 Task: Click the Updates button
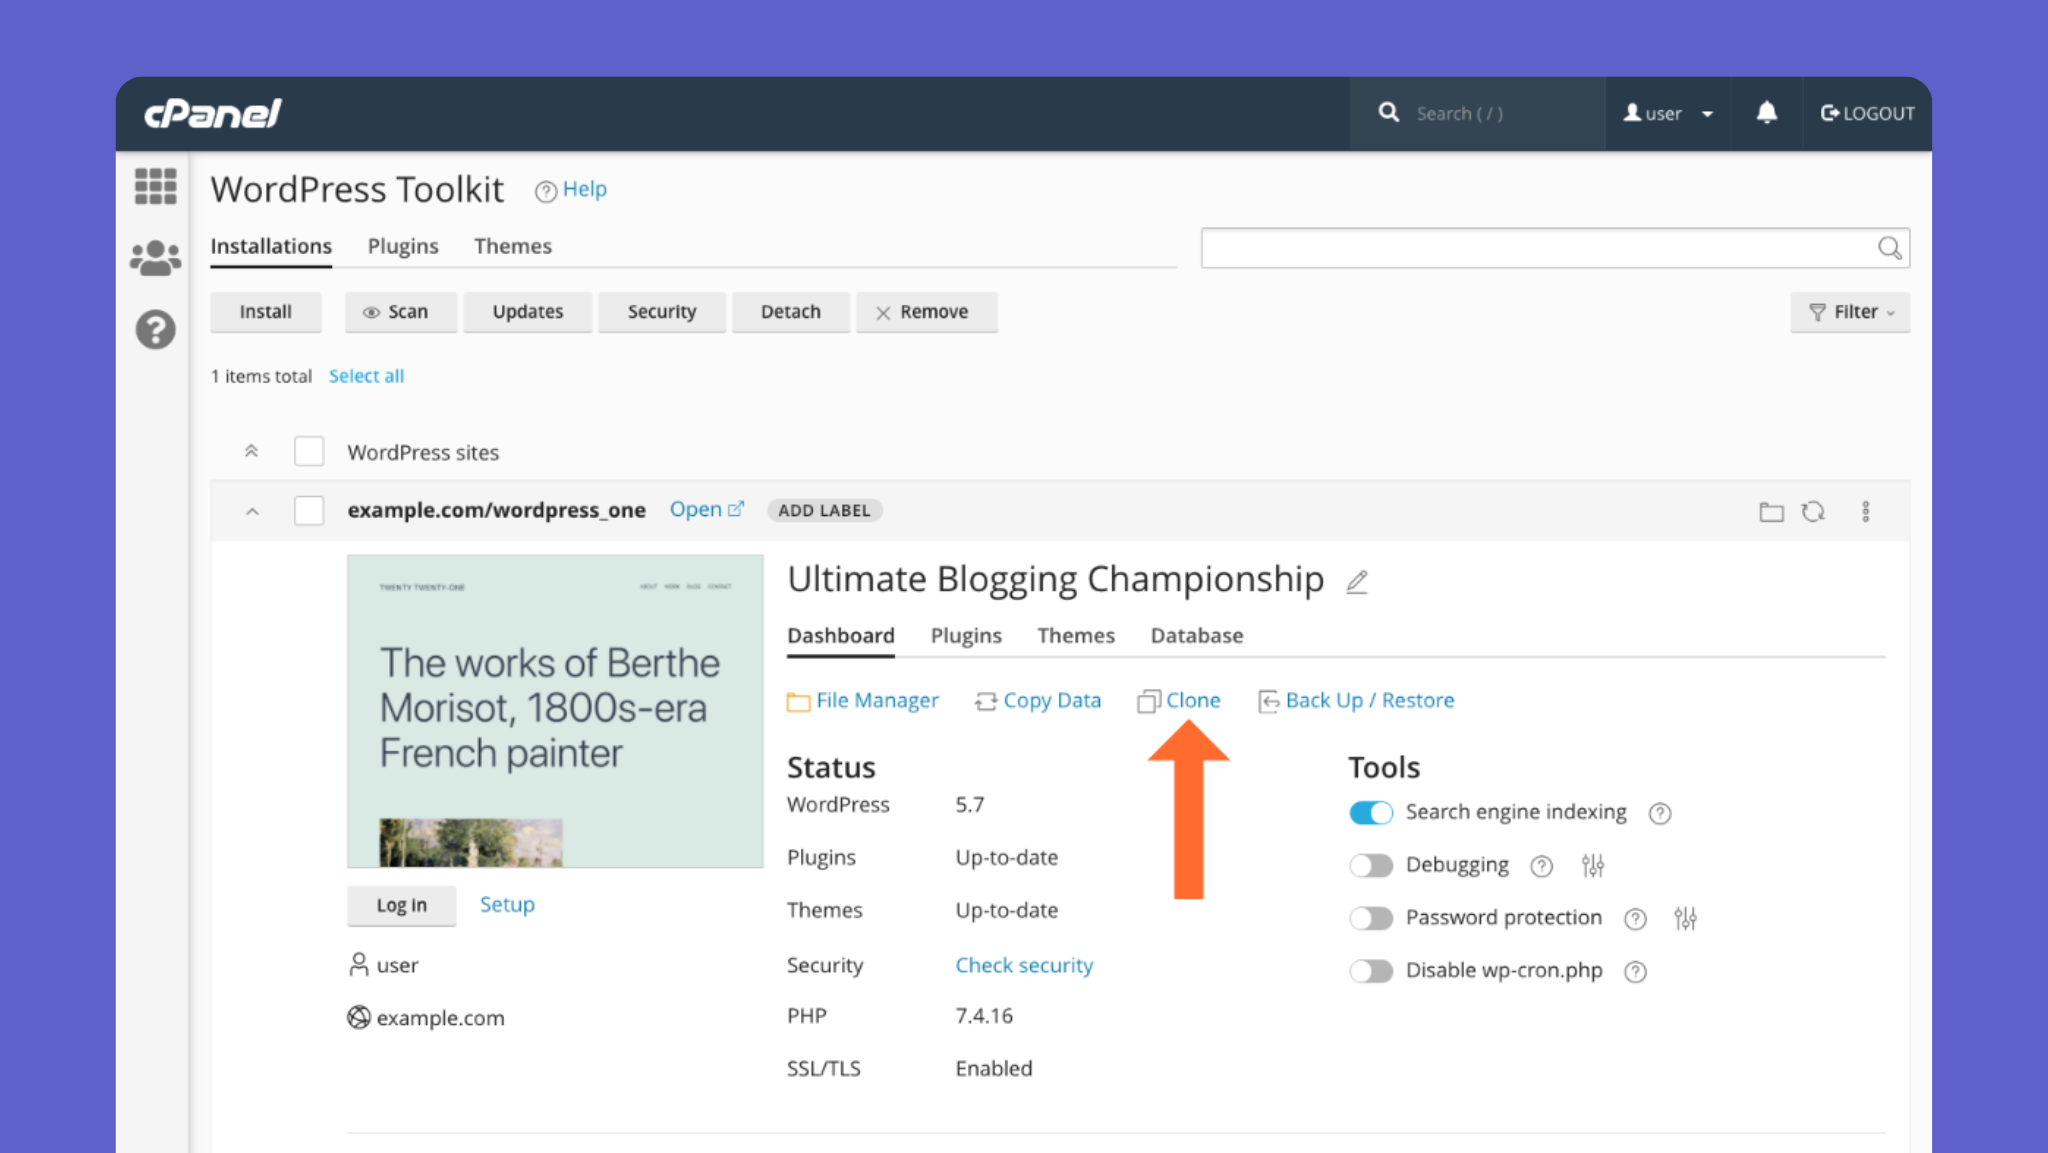click(x=528, y=312)
